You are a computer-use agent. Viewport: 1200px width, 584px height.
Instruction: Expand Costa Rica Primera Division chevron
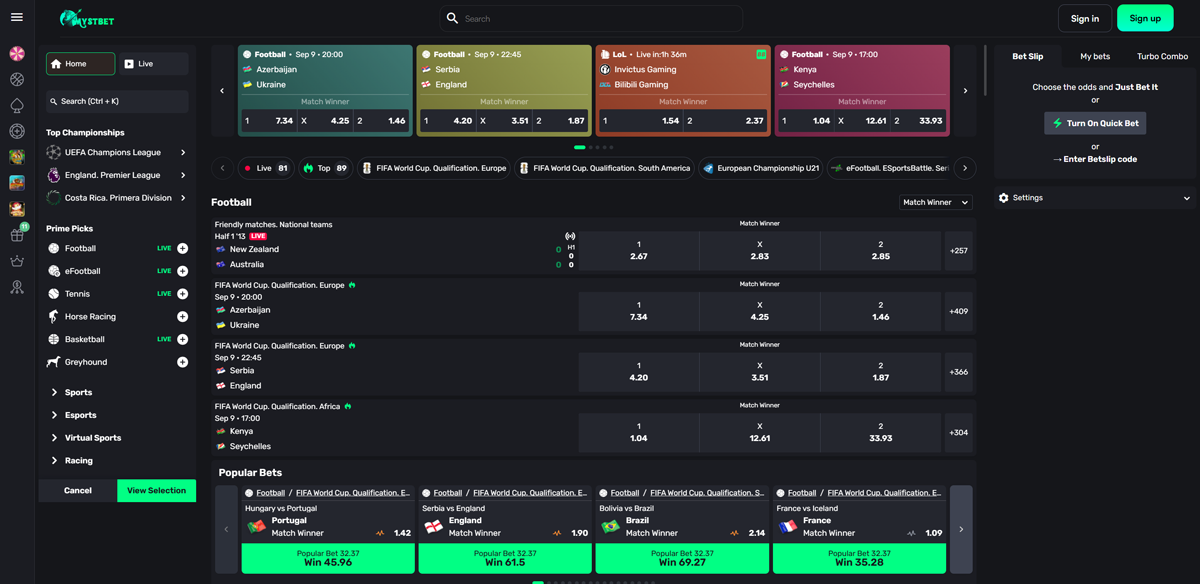pos(183,198)
